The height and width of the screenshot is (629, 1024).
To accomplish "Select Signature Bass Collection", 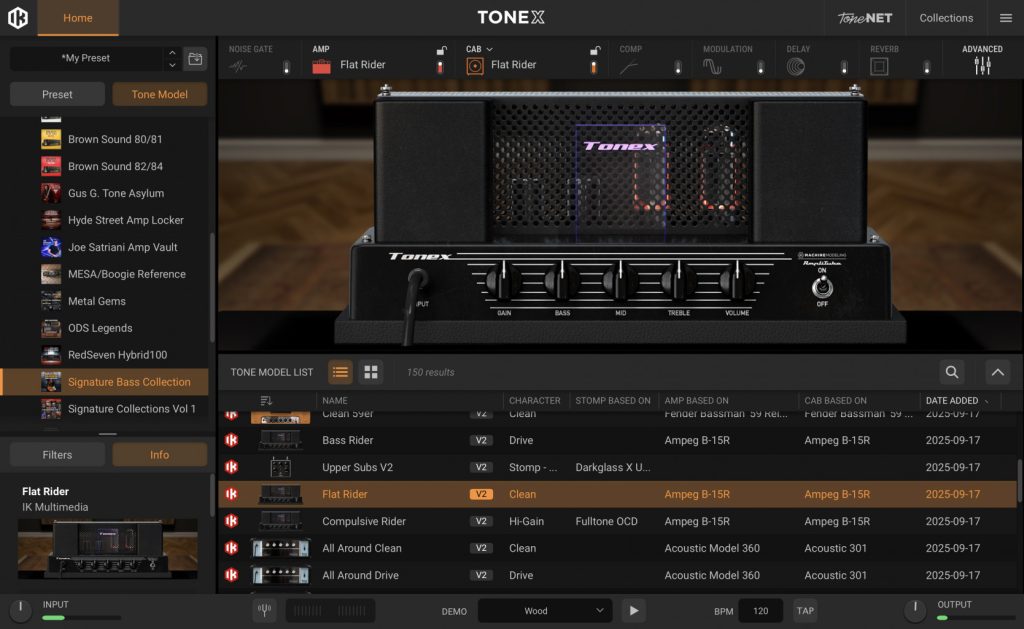I will tap(105, 382).
